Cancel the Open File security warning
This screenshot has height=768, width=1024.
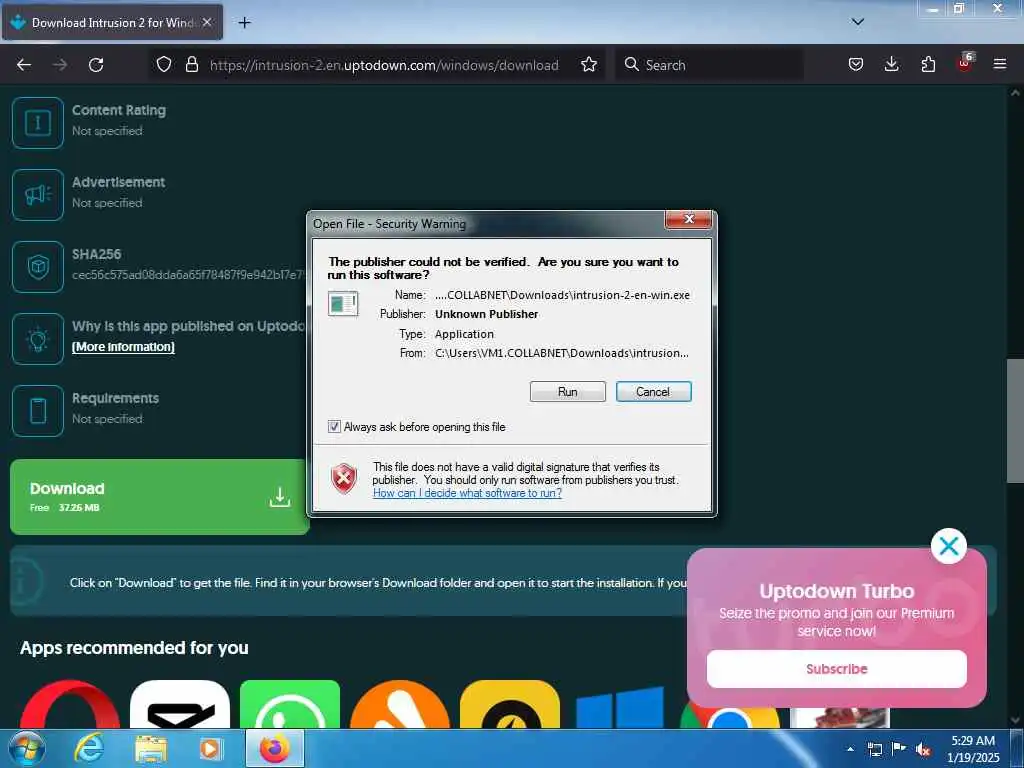click(653, 392)
